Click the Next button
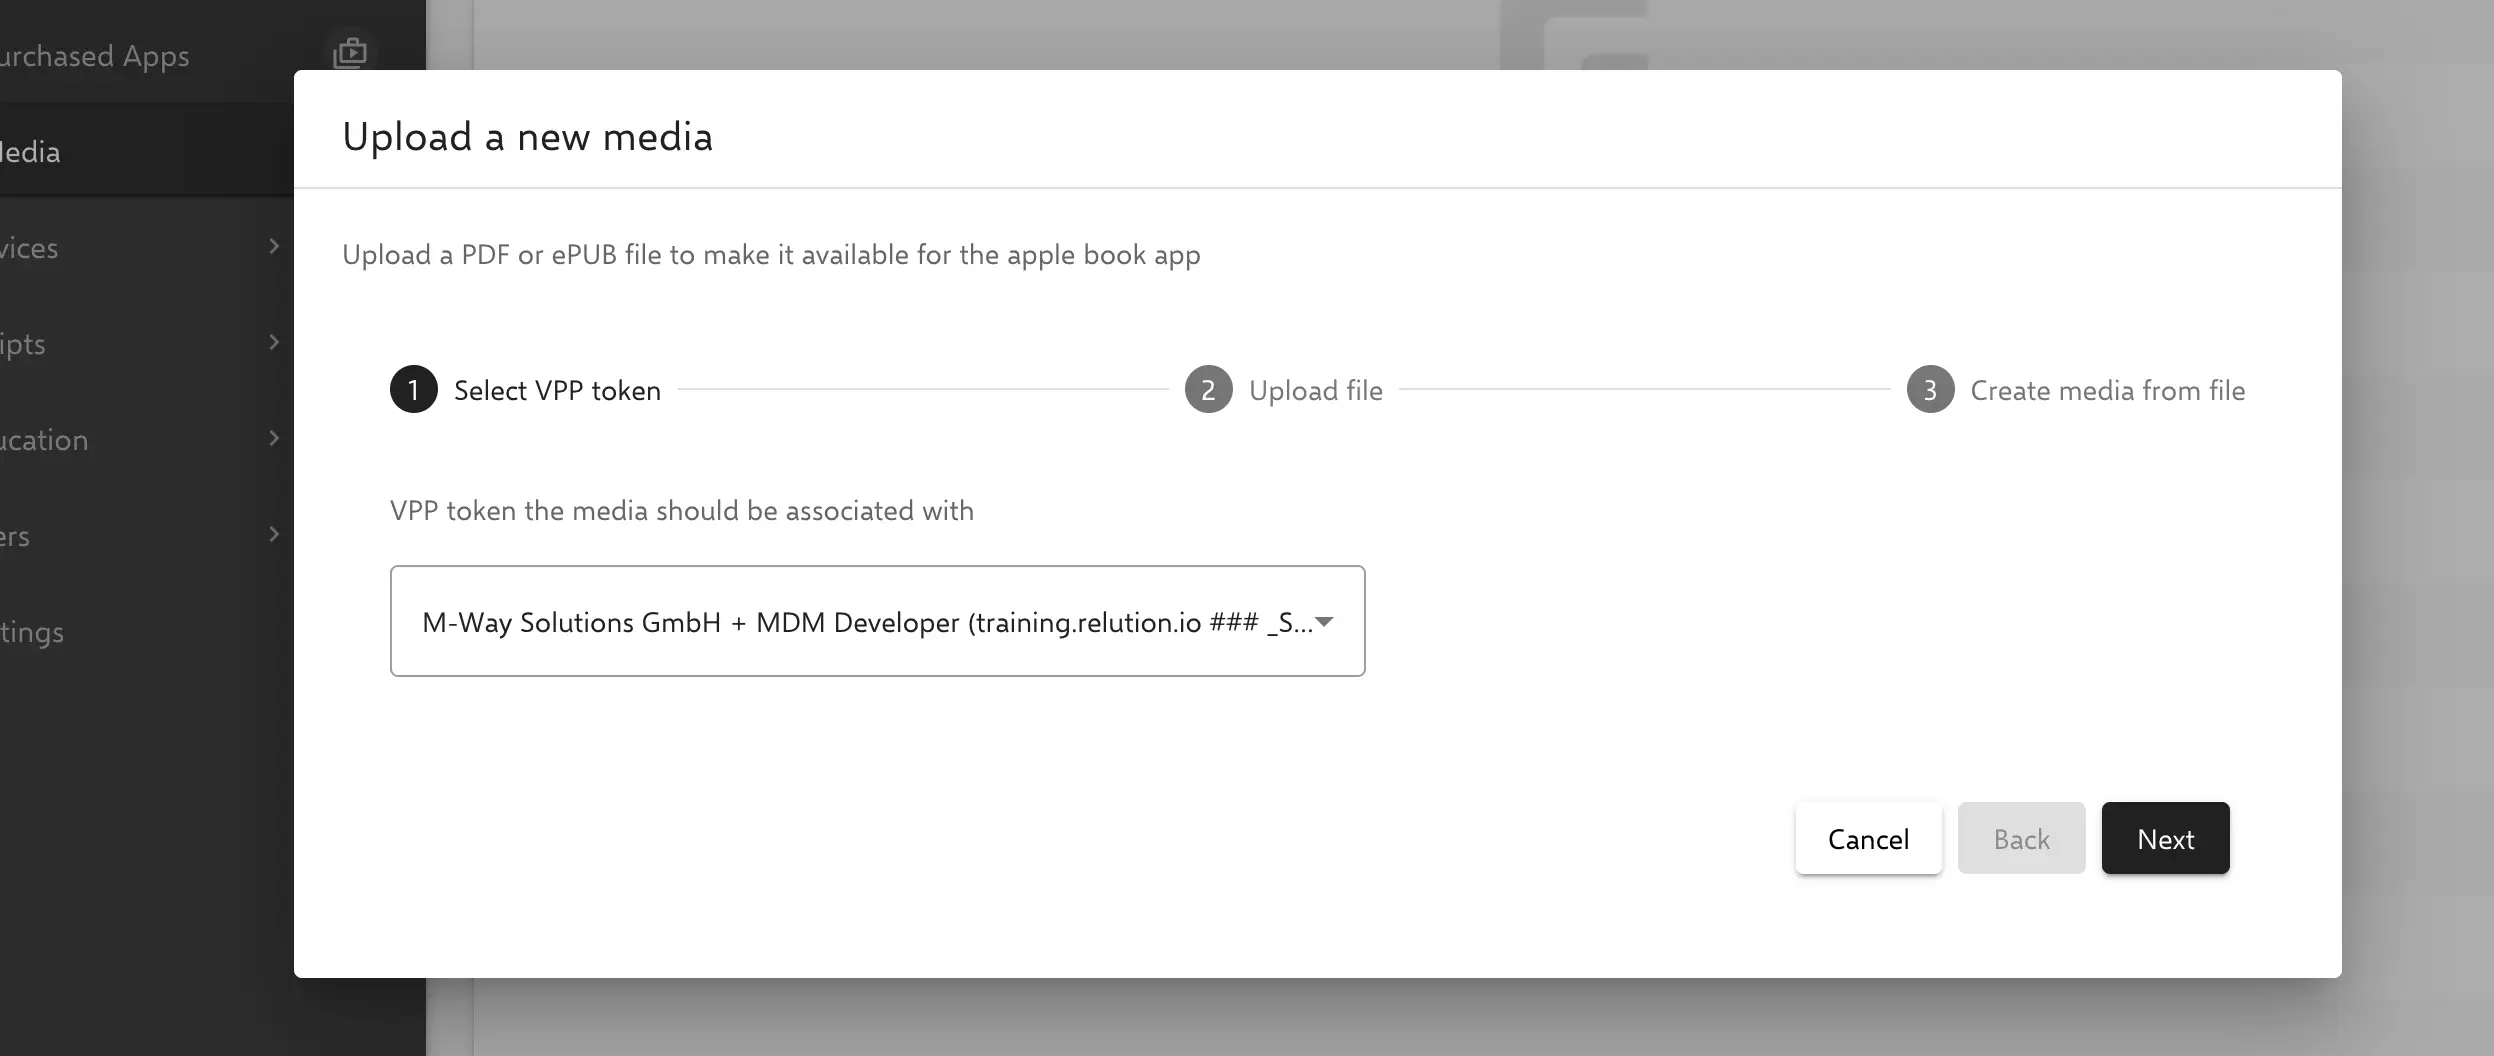Viewport: 2494px width, 1056px height. tap(2165, 839)
